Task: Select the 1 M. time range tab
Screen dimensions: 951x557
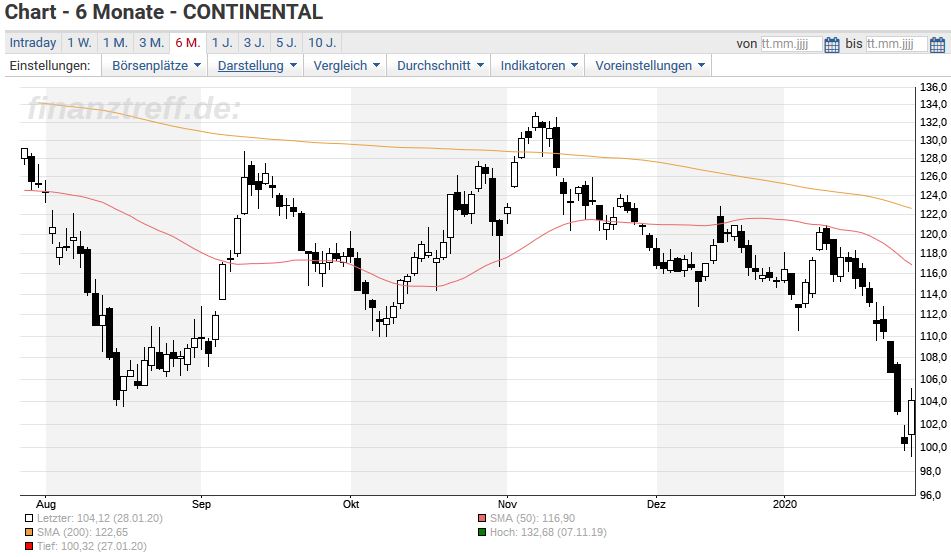Action: point(115,43)
